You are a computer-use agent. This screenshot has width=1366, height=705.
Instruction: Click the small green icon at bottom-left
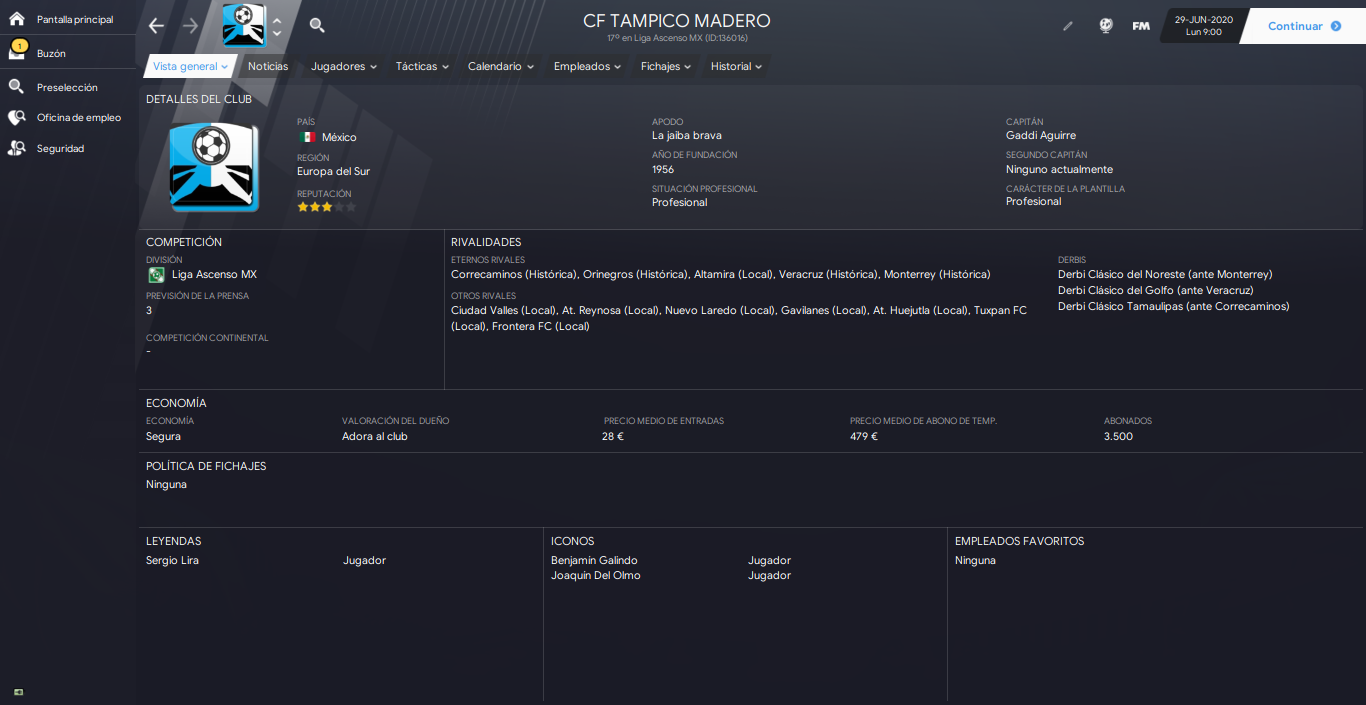(x=18, y=691)
